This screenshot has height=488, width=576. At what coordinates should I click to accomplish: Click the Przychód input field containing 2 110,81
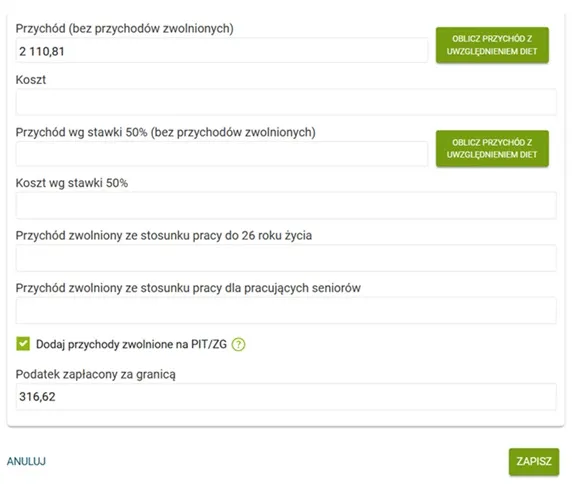[222, 51]
